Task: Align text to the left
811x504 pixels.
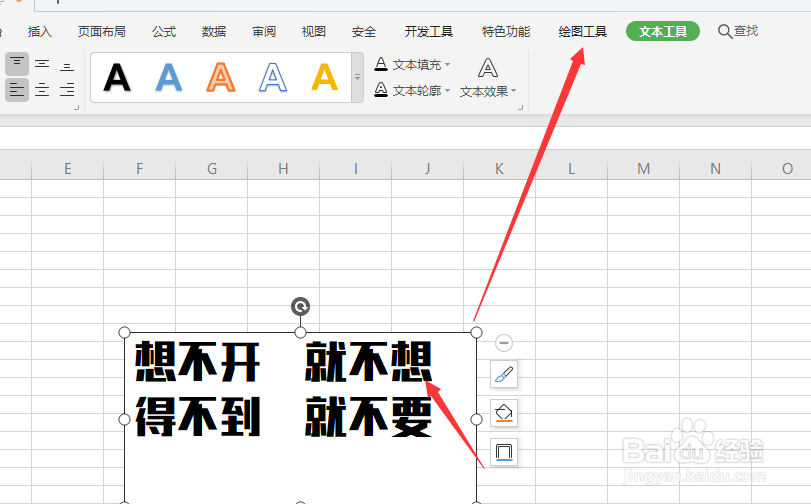Action: click(17, 90)
